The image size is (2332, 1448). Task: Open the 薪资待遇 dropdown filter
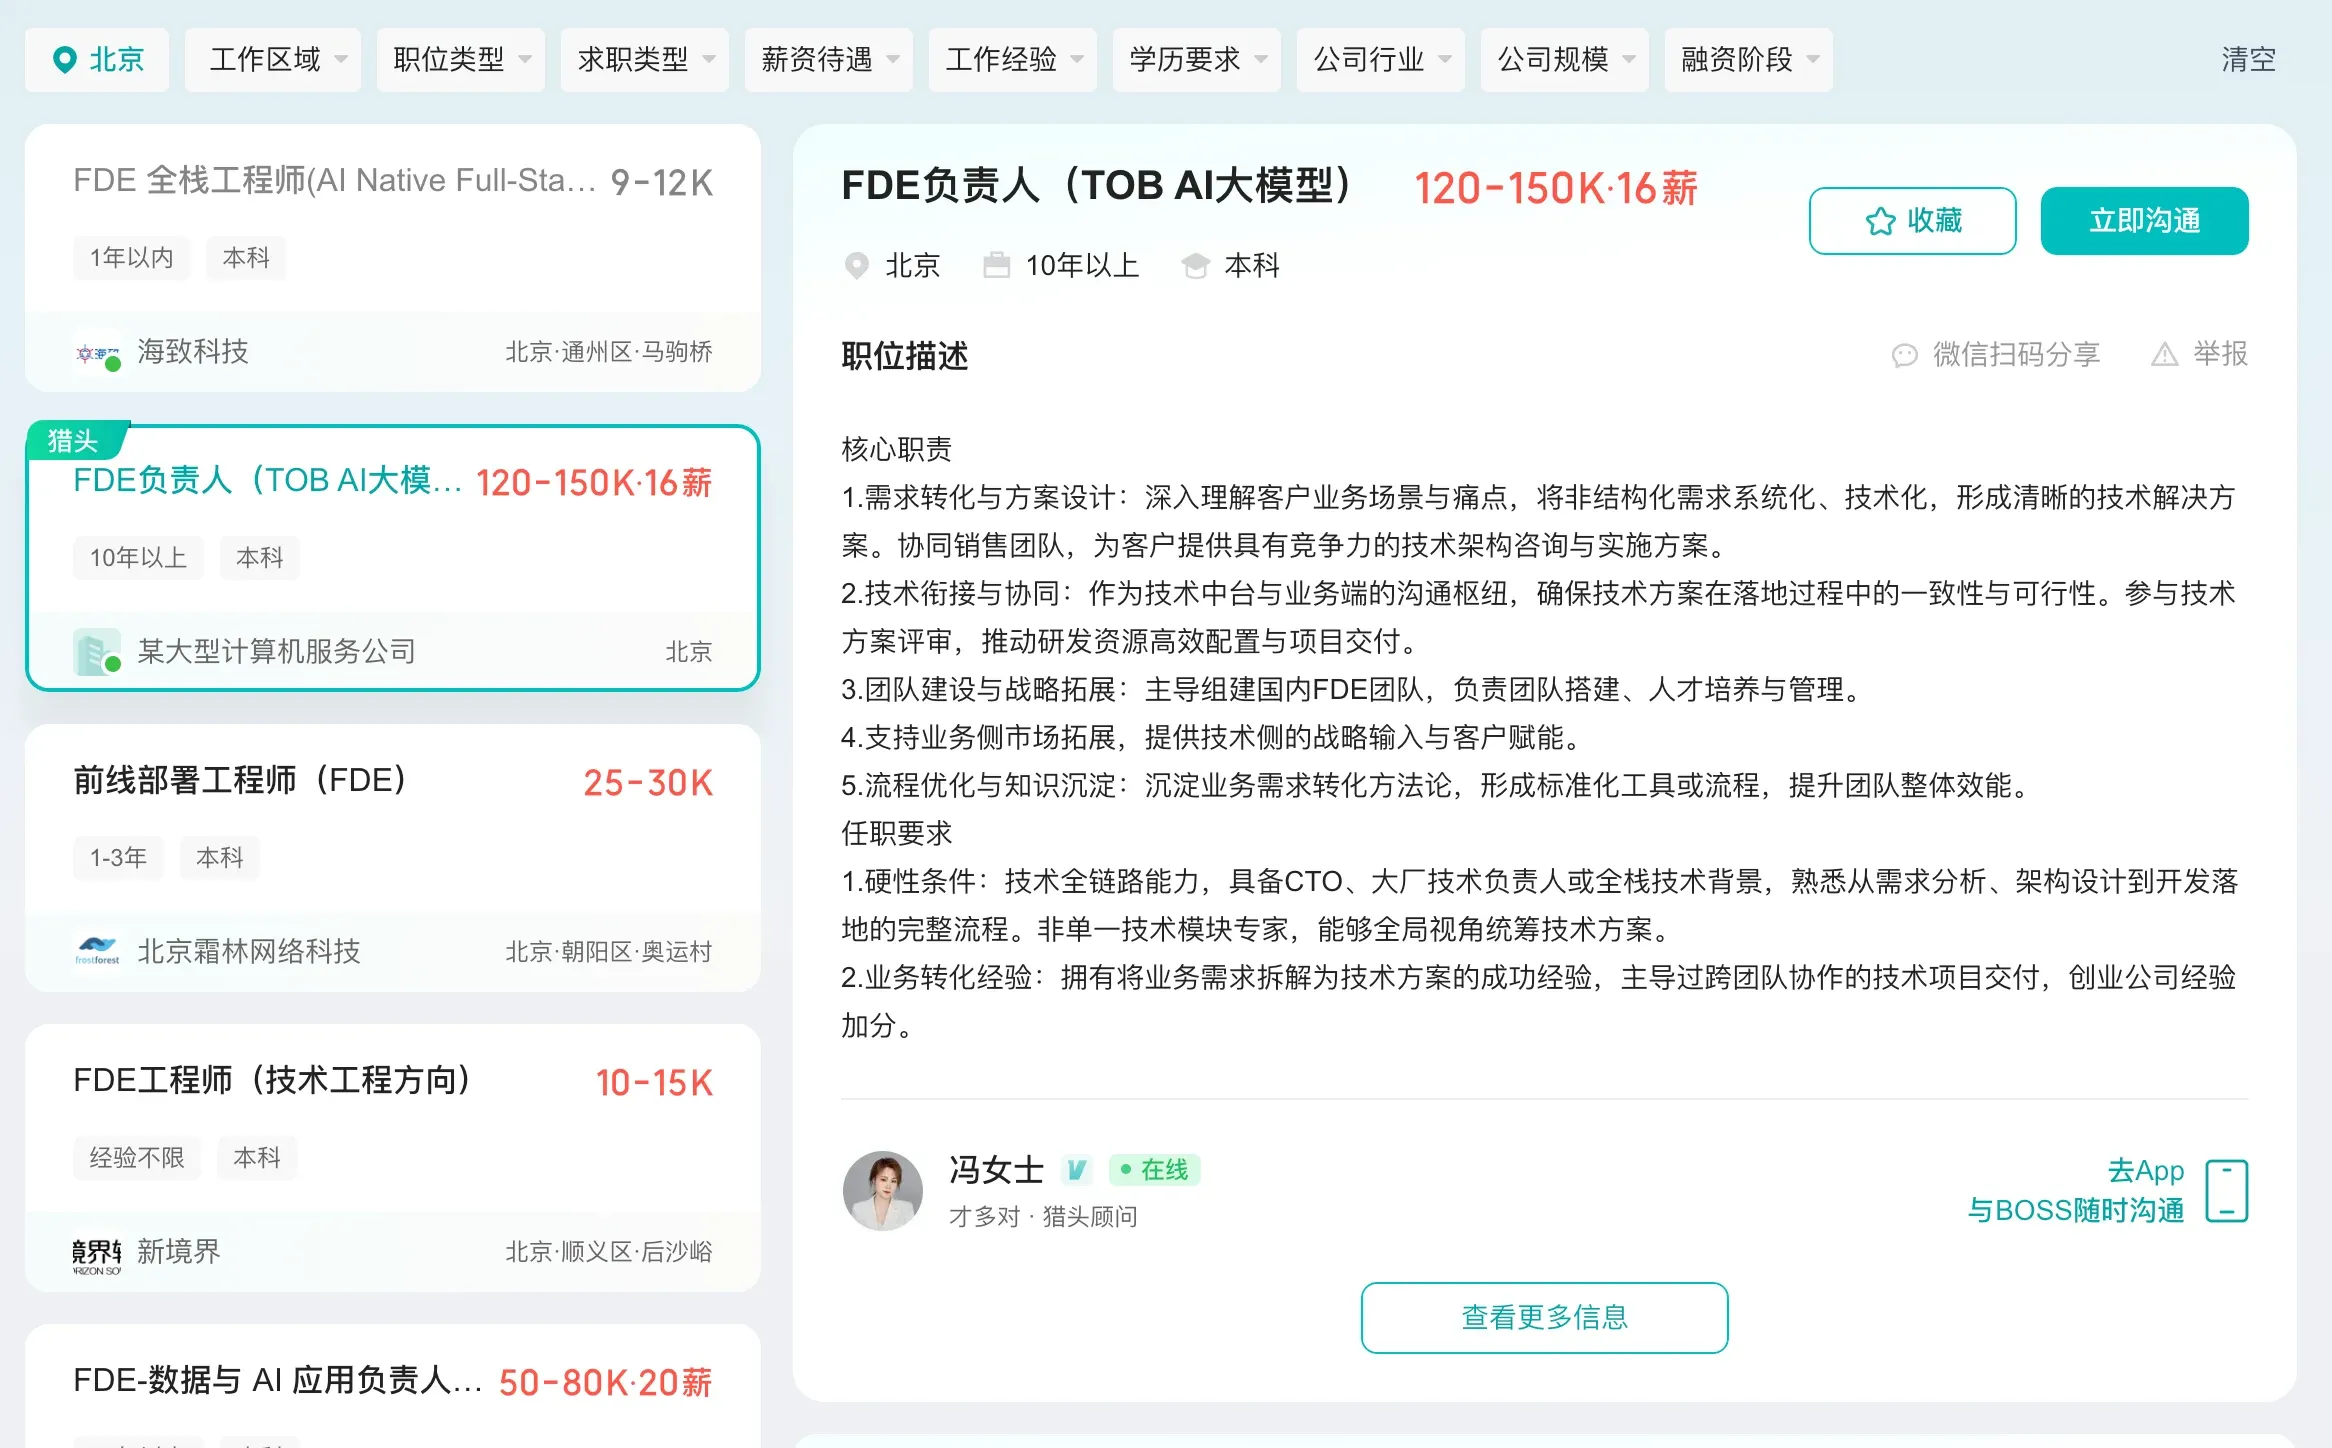829,60
